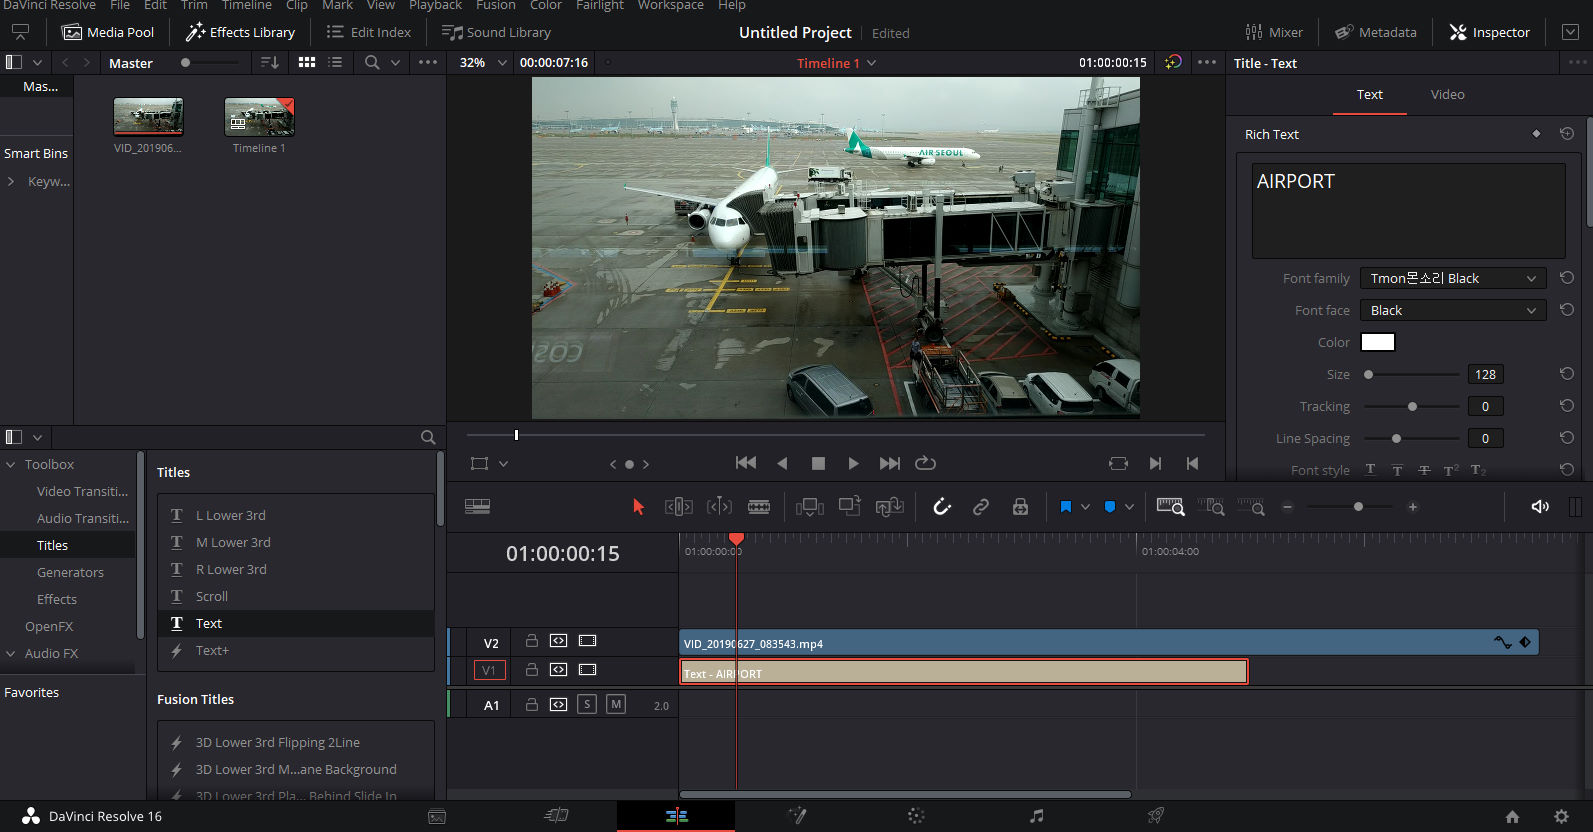Open the Effects Library panel
Image resolution: width=1593 pixels, height=832 pixels.
click(x=241, y=32)
